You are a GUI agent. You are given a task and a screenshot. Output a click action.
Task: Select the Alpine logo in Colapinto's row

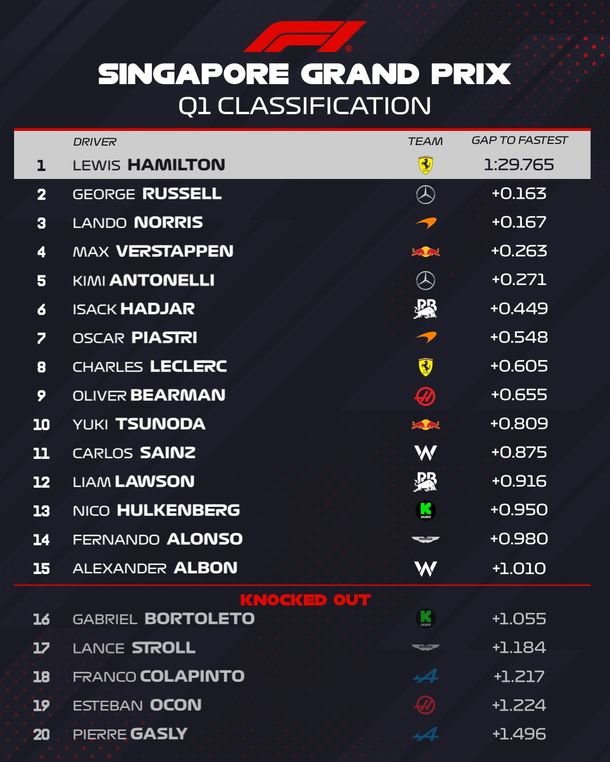[x=425, y=677]
